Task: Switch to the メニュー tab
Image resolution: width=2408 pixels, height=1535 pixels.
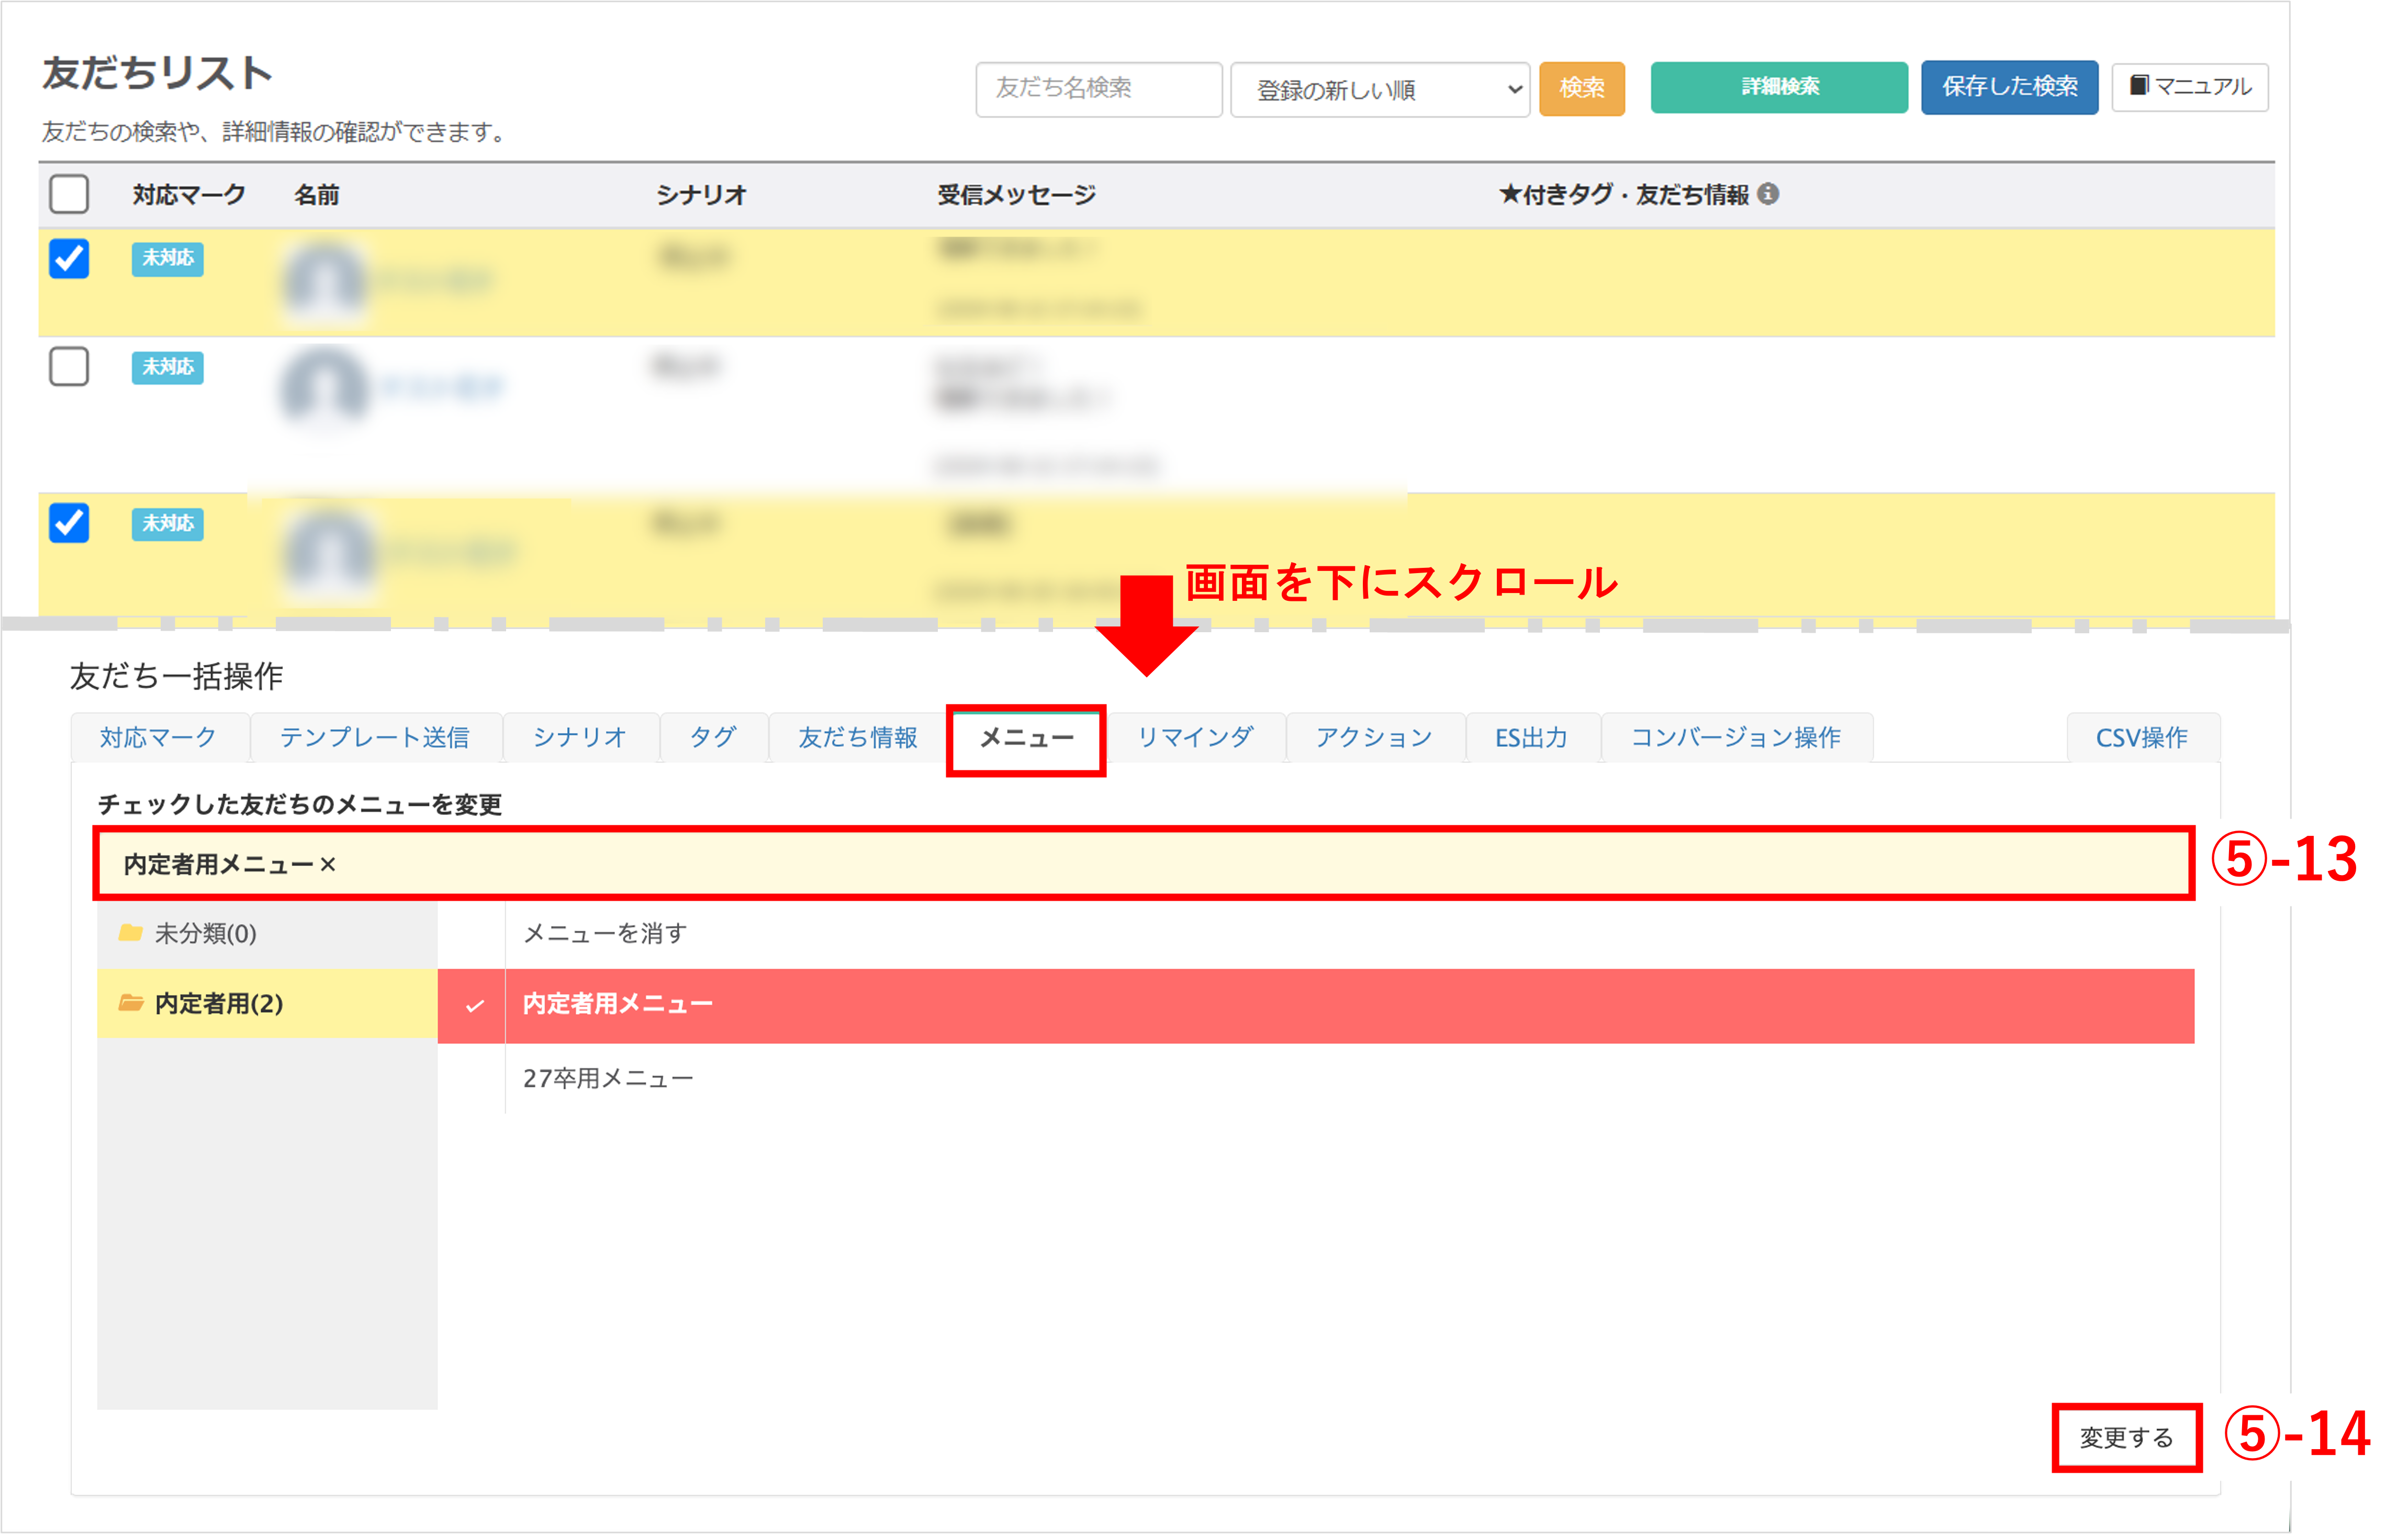Action: click(1026, 738)
